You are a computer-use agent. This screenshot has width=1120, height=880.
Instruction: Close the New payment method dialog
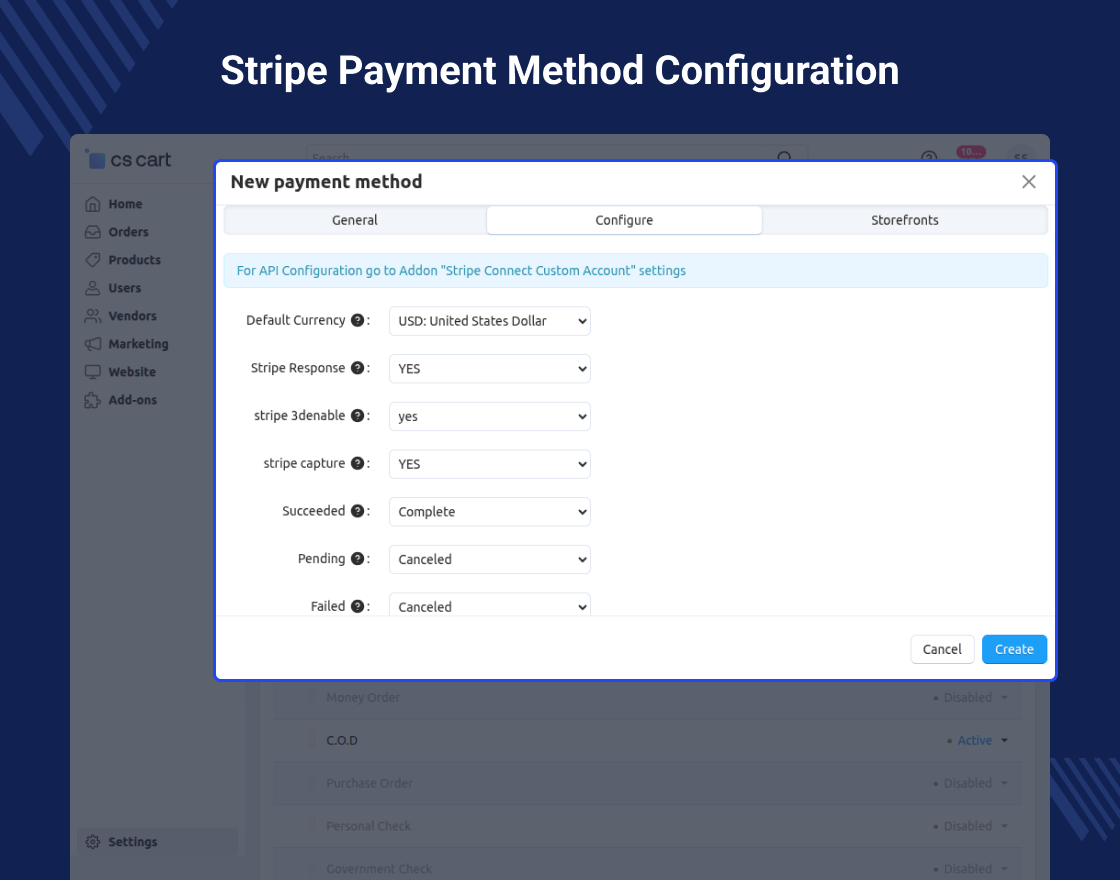click(x=1028, y=182)
